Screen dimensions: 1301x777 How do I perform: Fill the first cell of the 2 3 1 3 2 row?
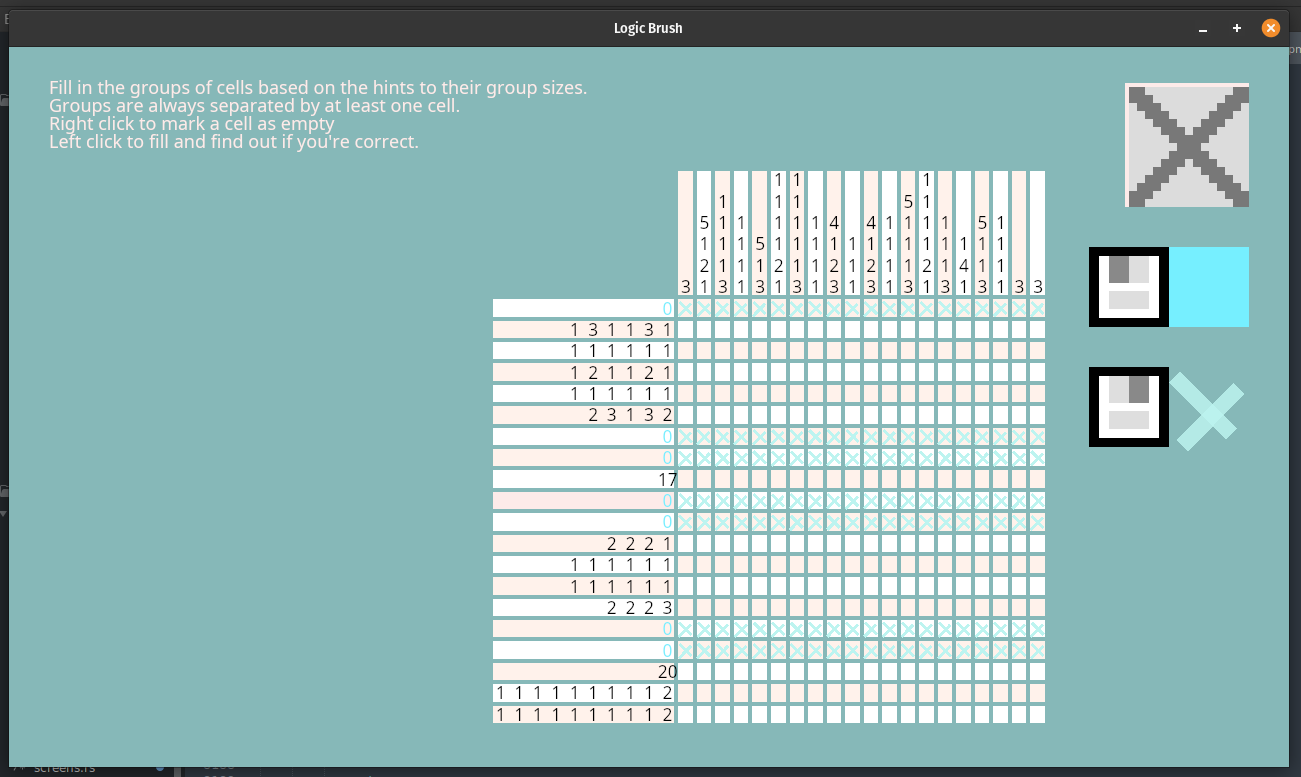[x=685, y=415]
